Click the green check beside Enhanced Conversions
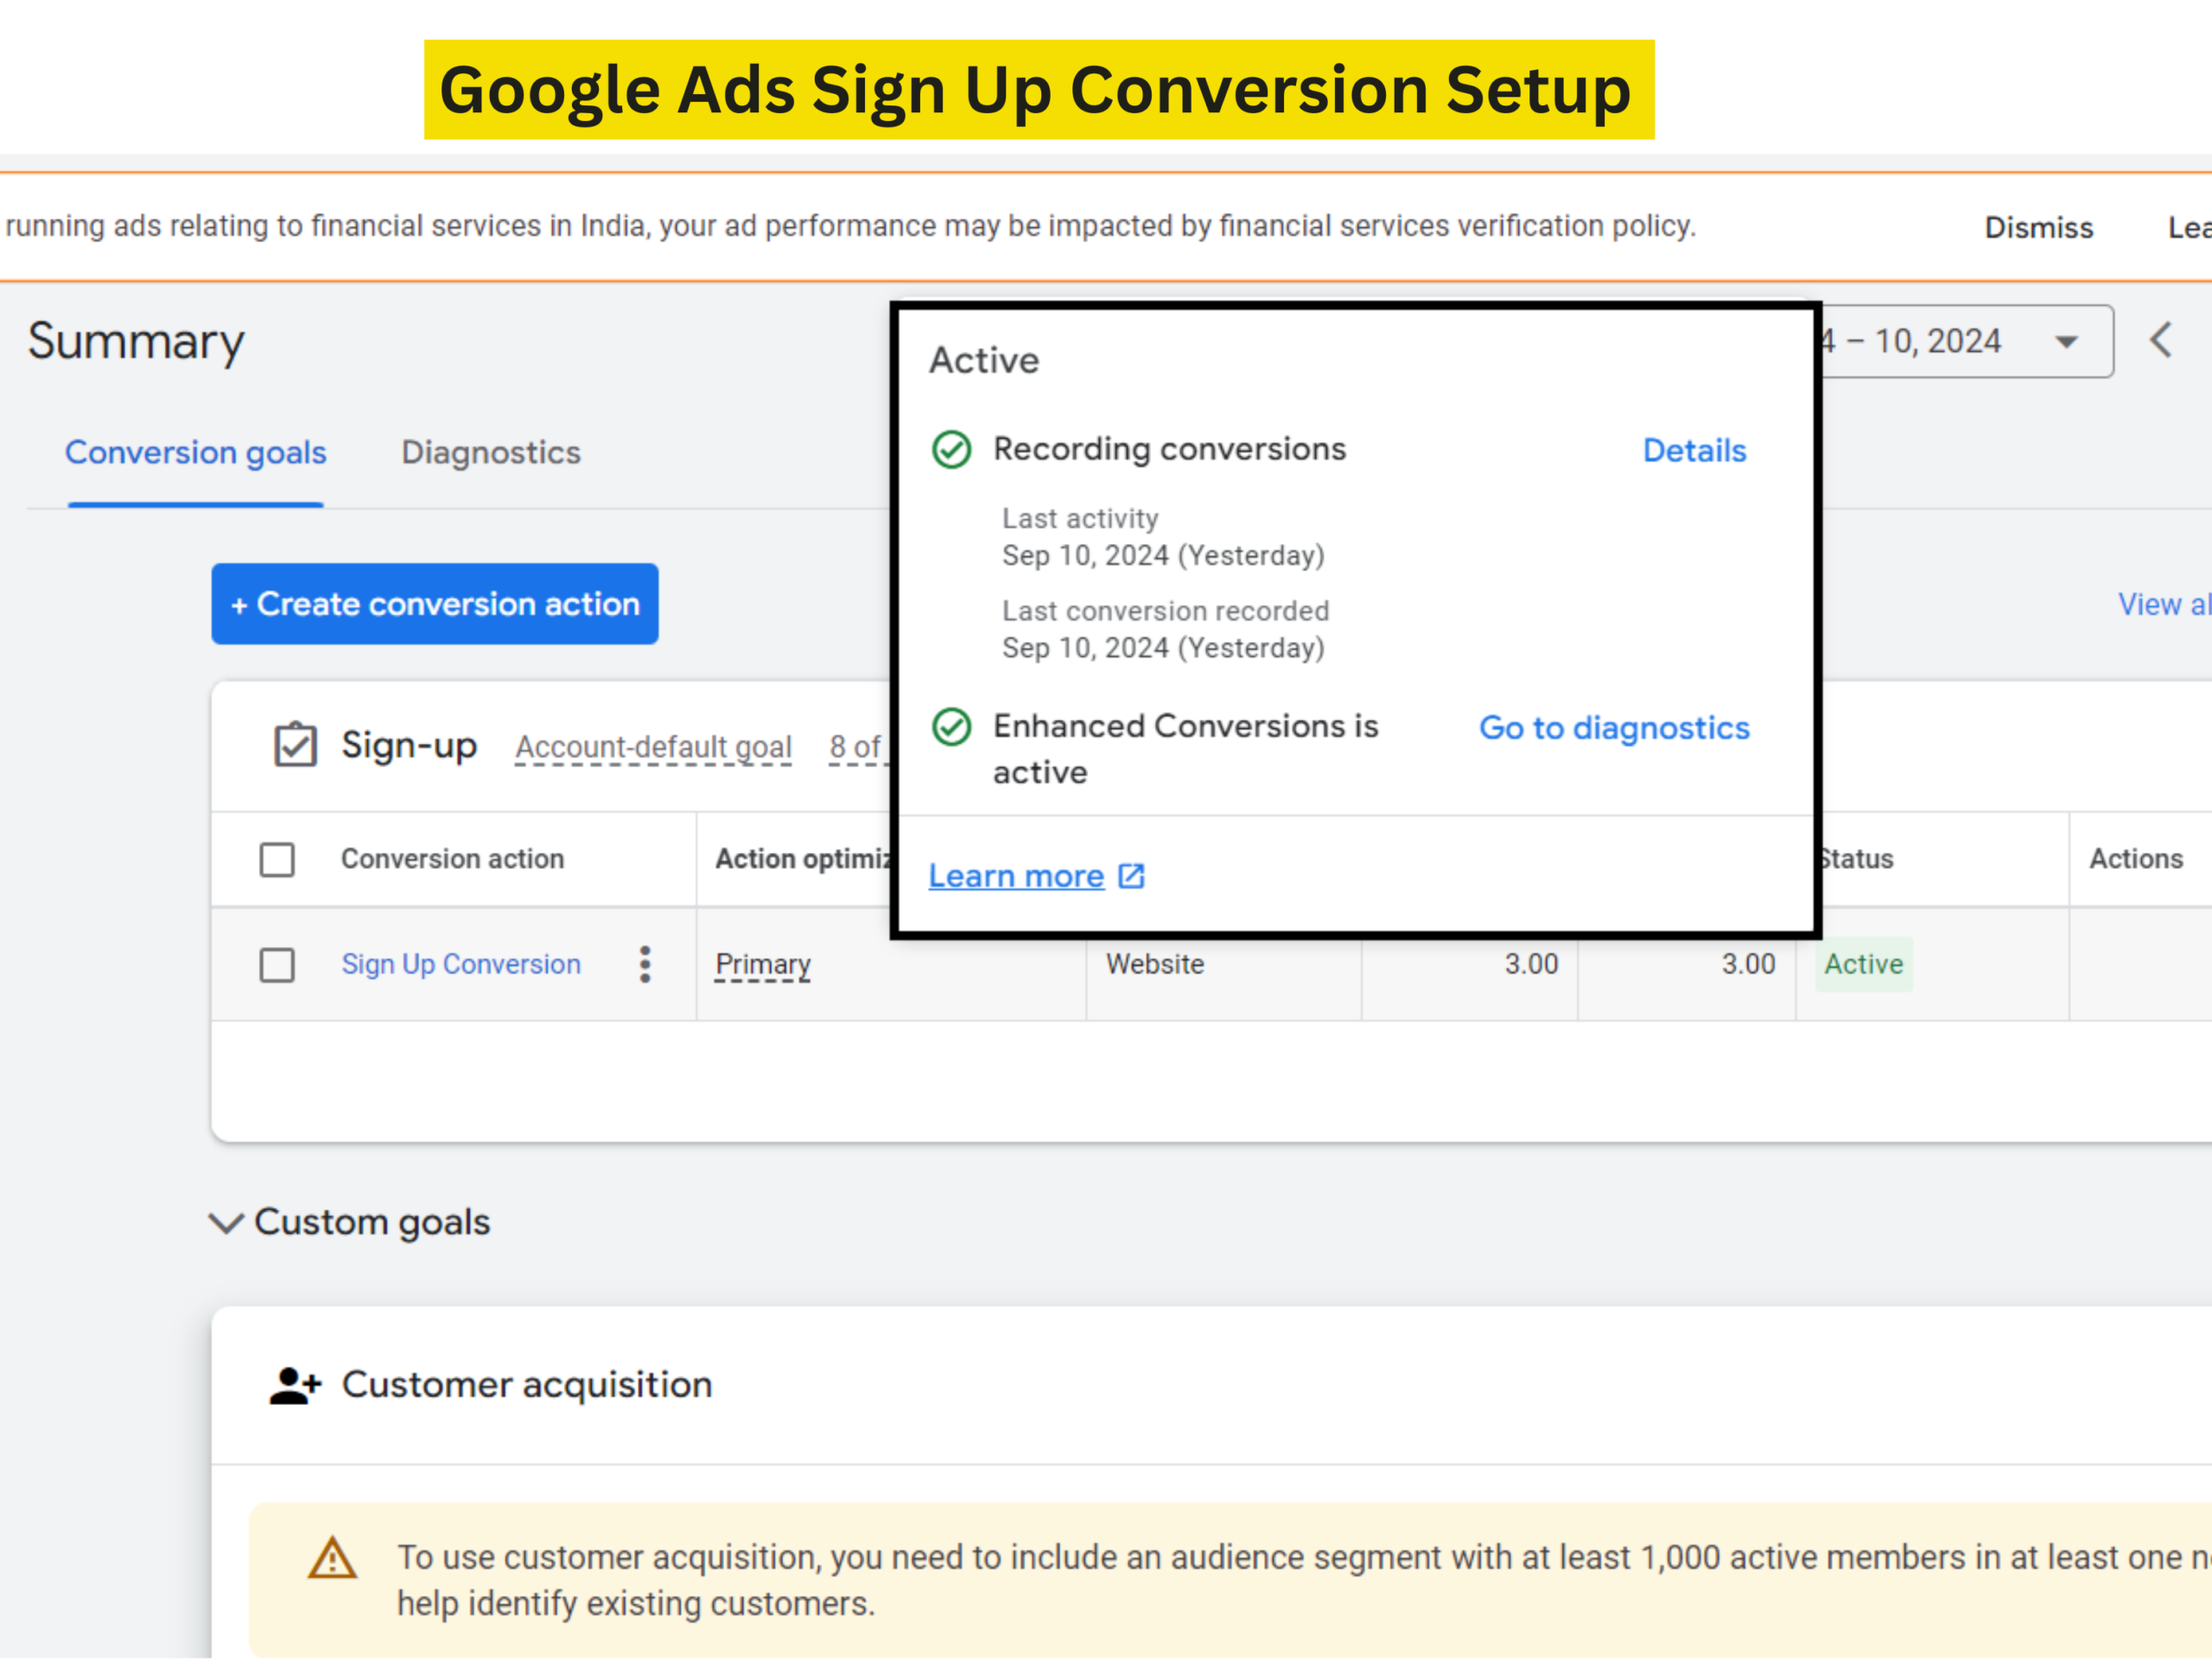This screenshot has height=1659, width=2212. coord(951,727)
